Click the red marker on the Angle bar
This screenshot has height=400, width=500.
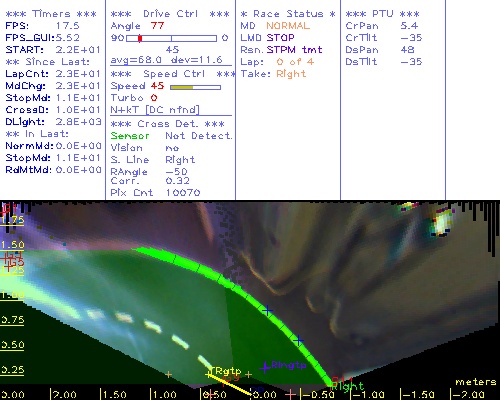[140, 38]
